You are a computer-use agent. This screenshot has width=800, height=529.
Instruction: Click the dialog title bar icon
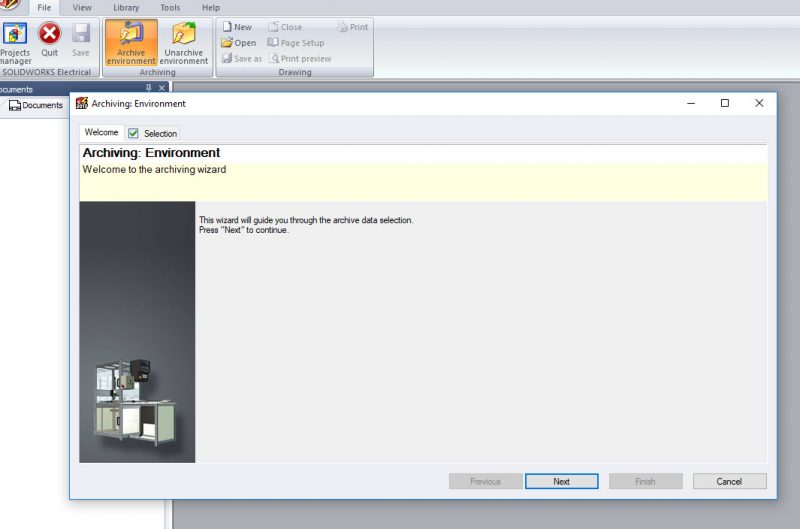pos(82,103)
